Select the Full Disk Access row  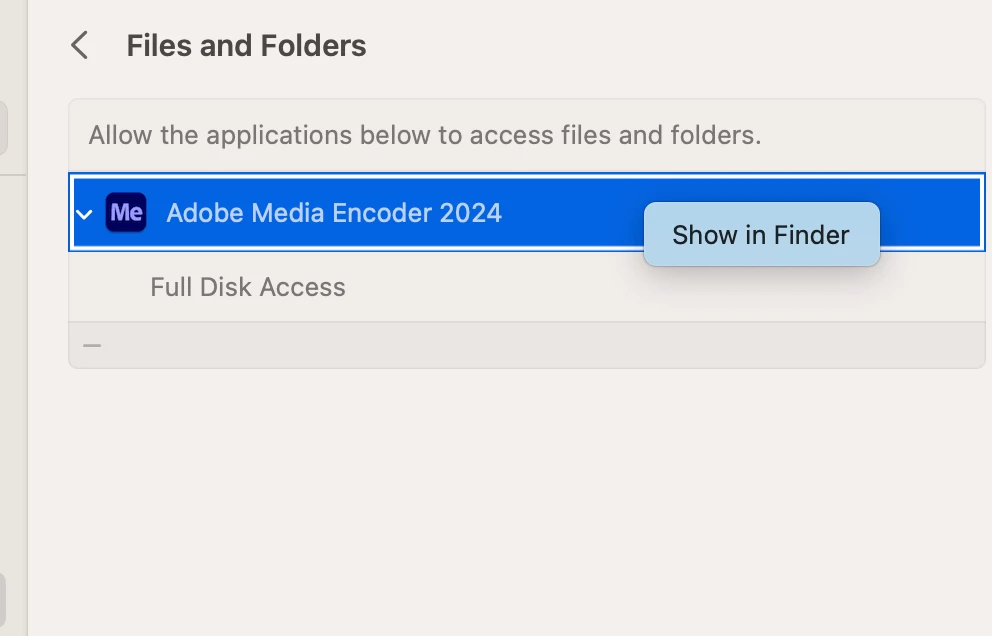coord(248,288)
